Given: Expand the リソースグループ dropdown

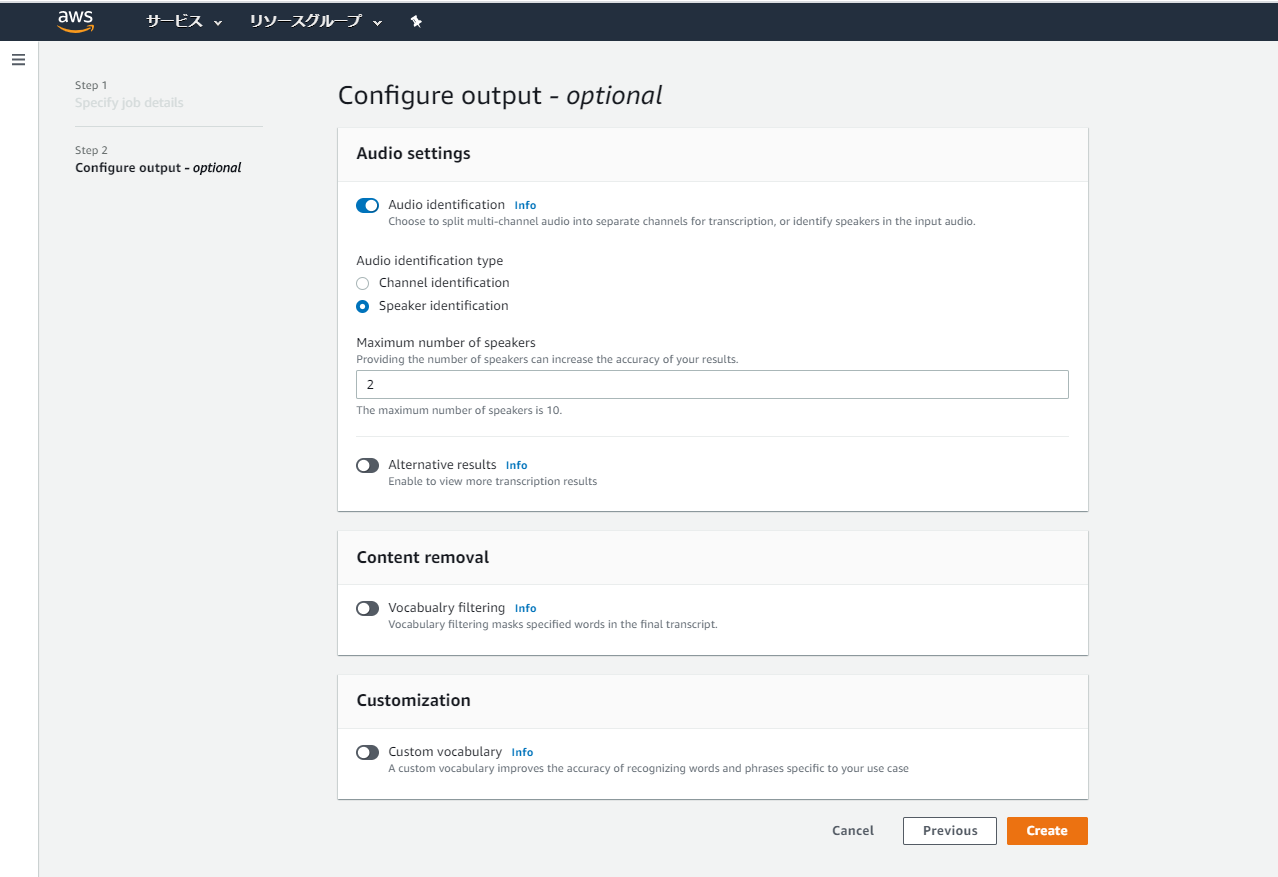Looking at the screenshot, I should click(315, 21).
